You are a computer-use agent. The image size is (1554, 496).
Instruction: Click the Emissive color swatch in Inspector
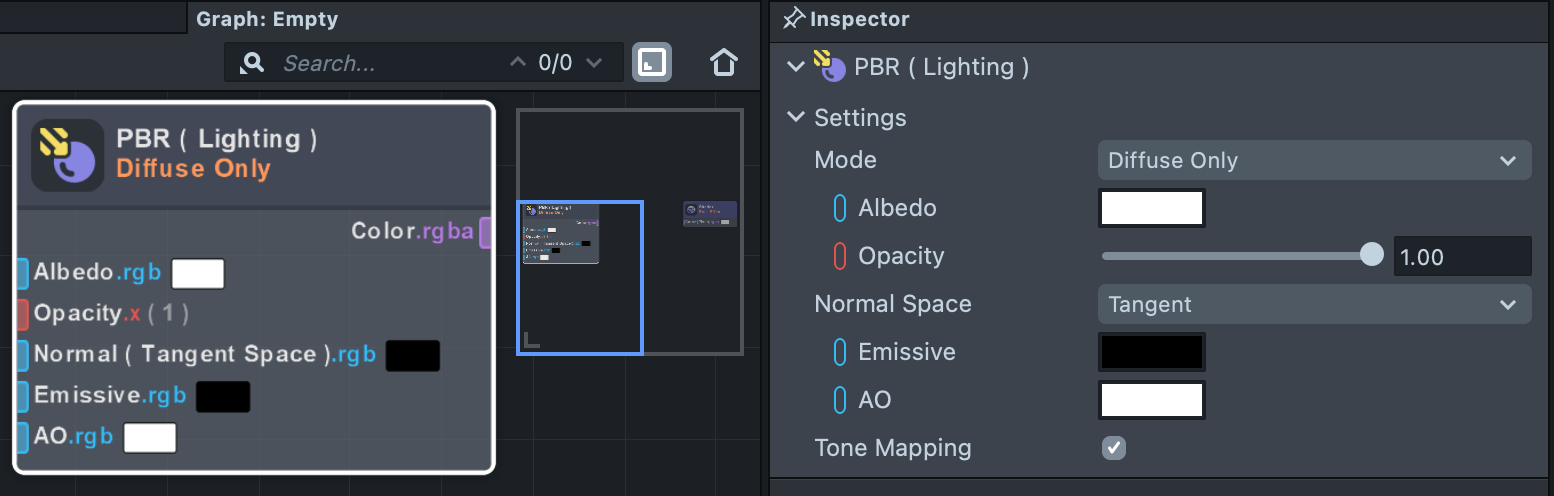point(1151,352)
